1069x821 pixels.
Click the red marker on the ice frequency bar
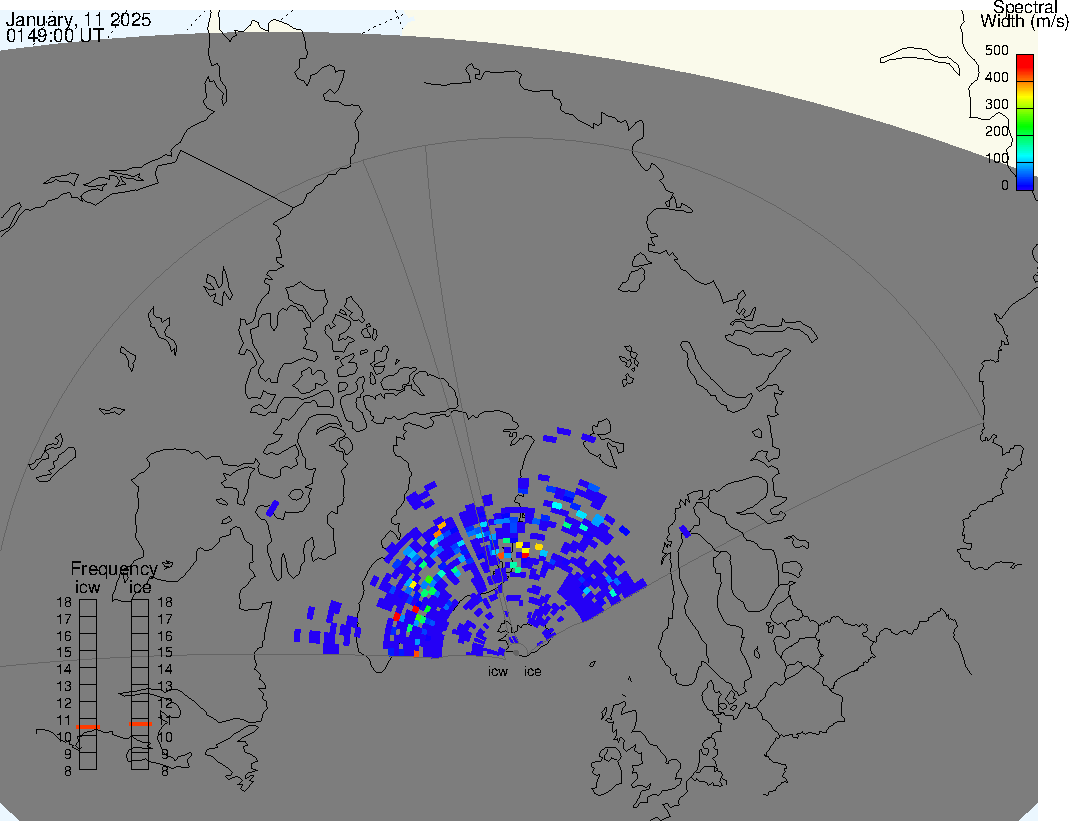click(140, 723)
